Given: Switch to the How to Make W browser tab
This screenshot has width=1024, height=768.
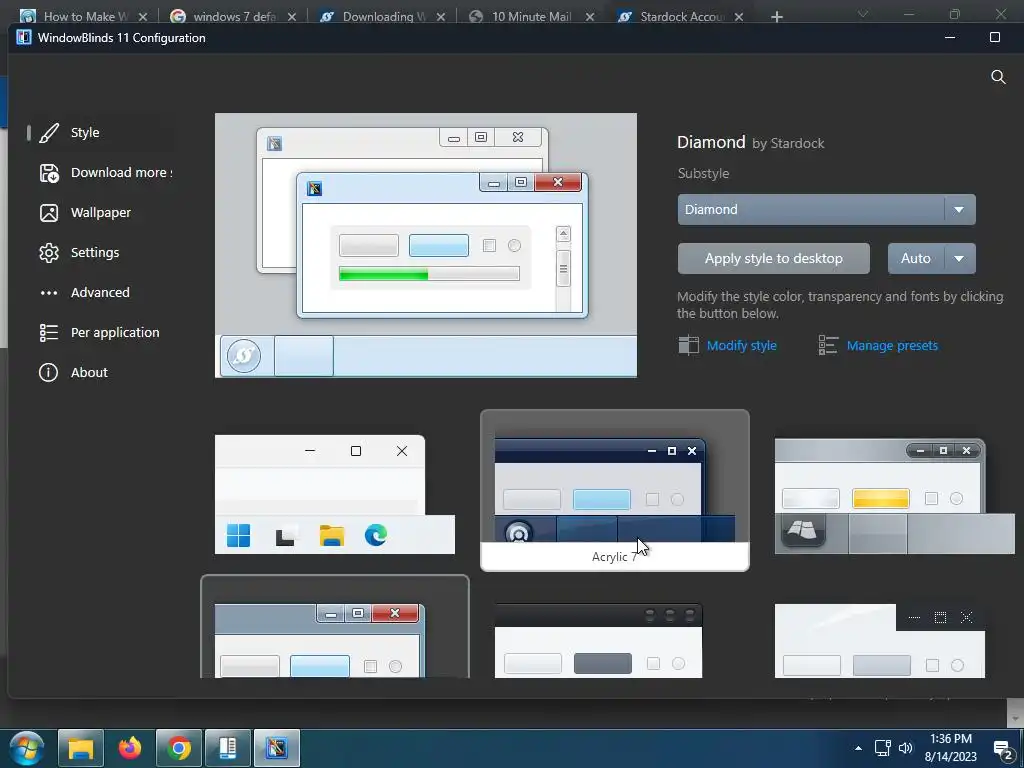Looking at the screenshot, I should pyautogui.click(x=83, y=16).
